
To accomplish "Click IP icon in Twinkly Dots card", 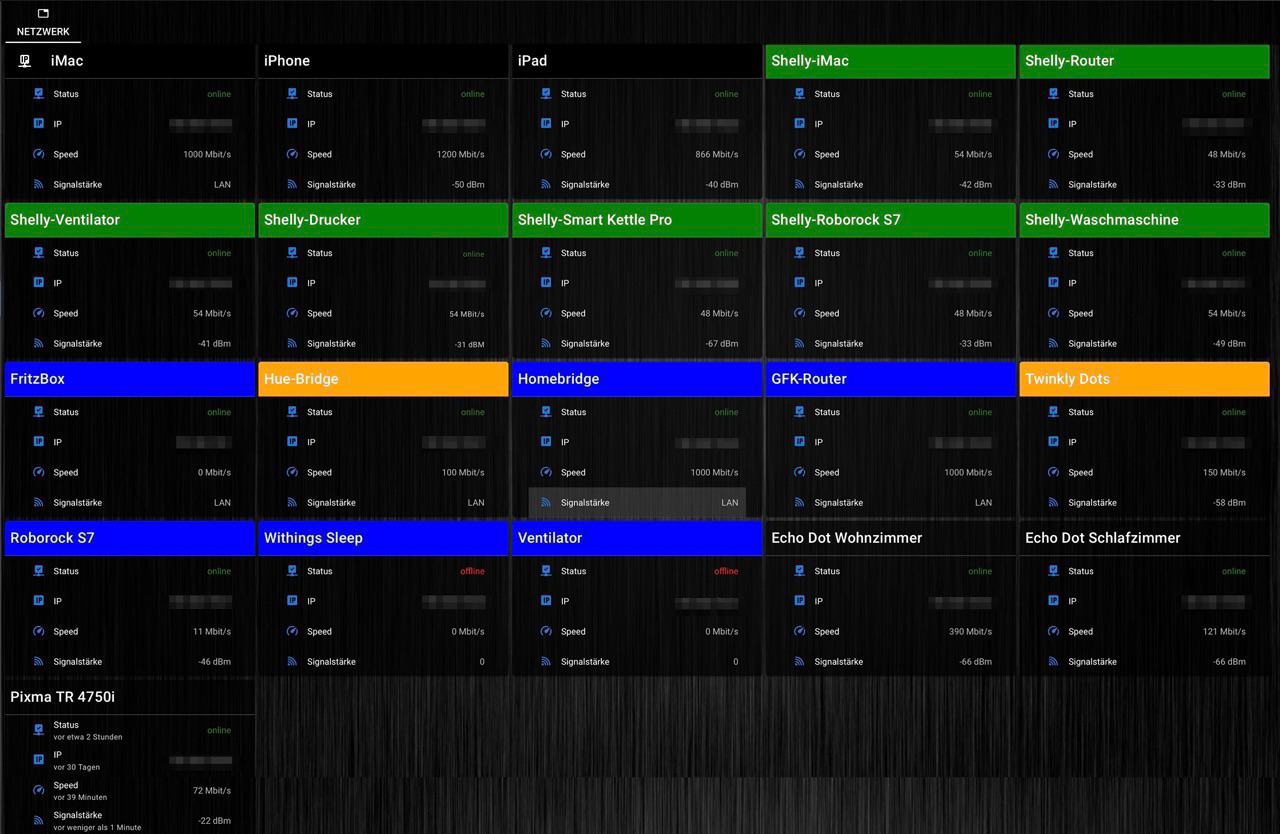I will (1054, 442).
